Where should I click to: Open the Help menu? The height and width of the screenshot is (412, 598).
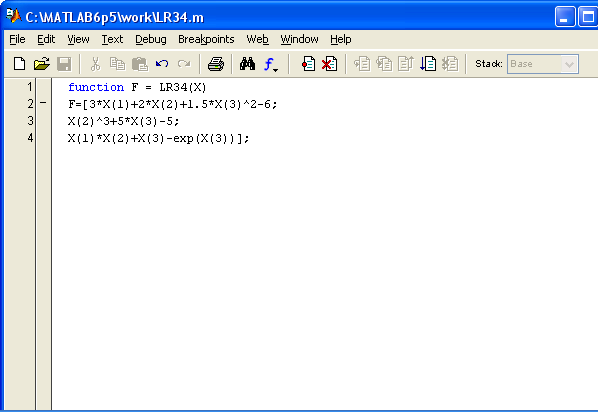pos(341,39)
